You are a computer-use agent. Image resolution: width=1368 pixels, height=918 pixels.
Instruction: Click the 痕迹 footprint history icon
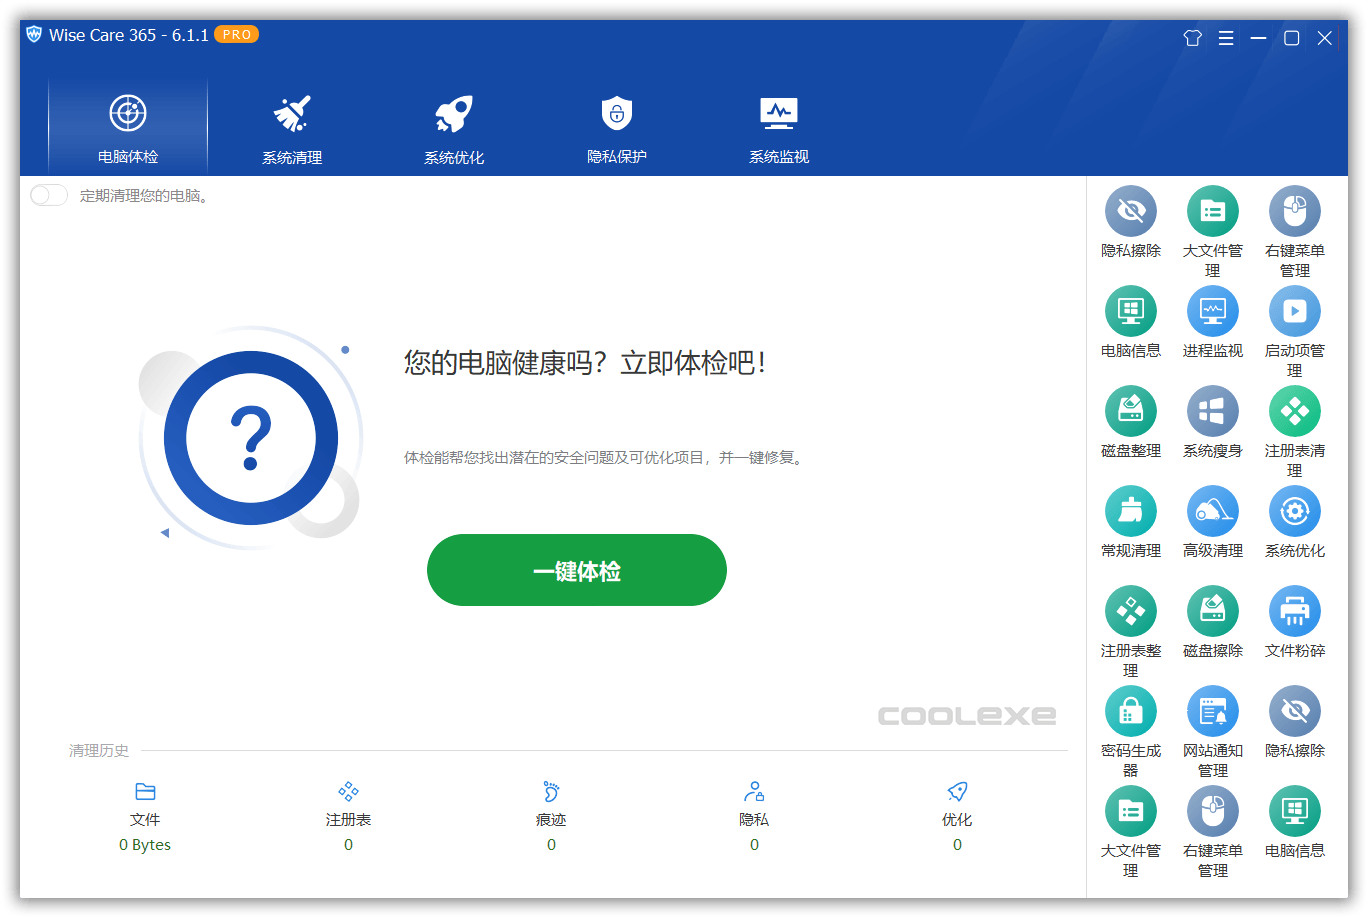[551, 792]
